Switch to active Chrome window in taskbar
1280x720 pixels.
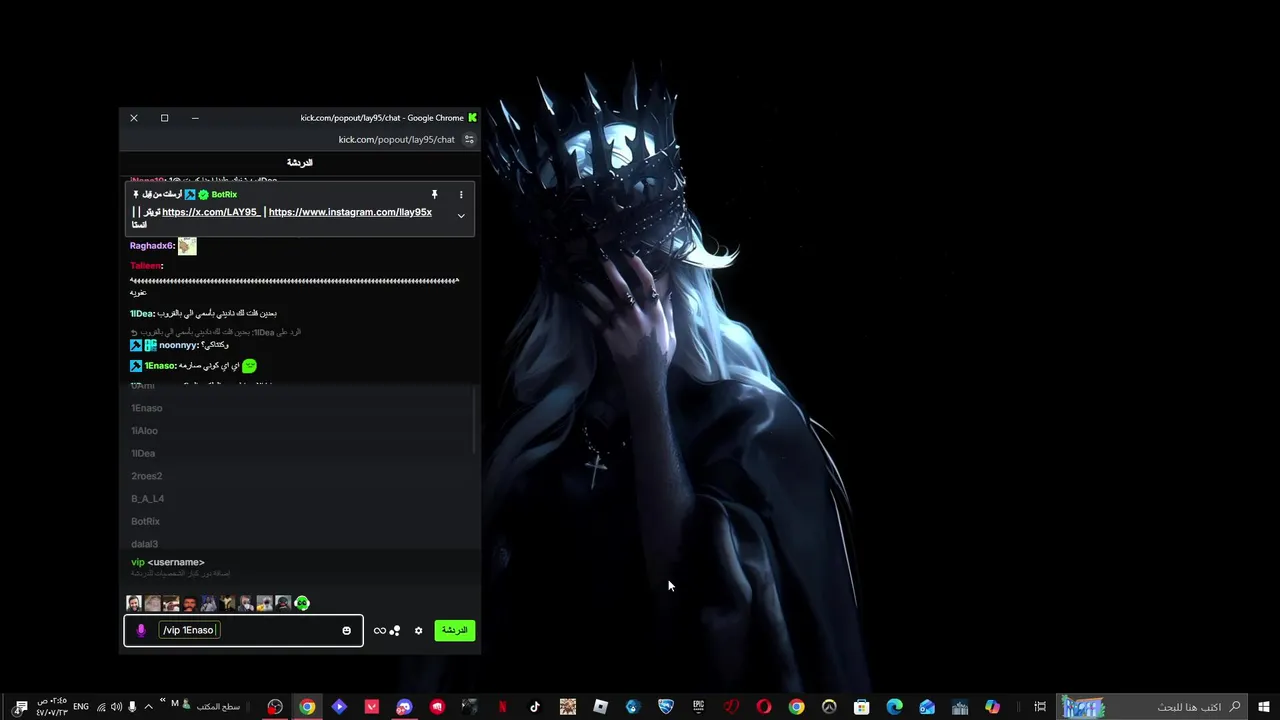click(x=307, y=707)
